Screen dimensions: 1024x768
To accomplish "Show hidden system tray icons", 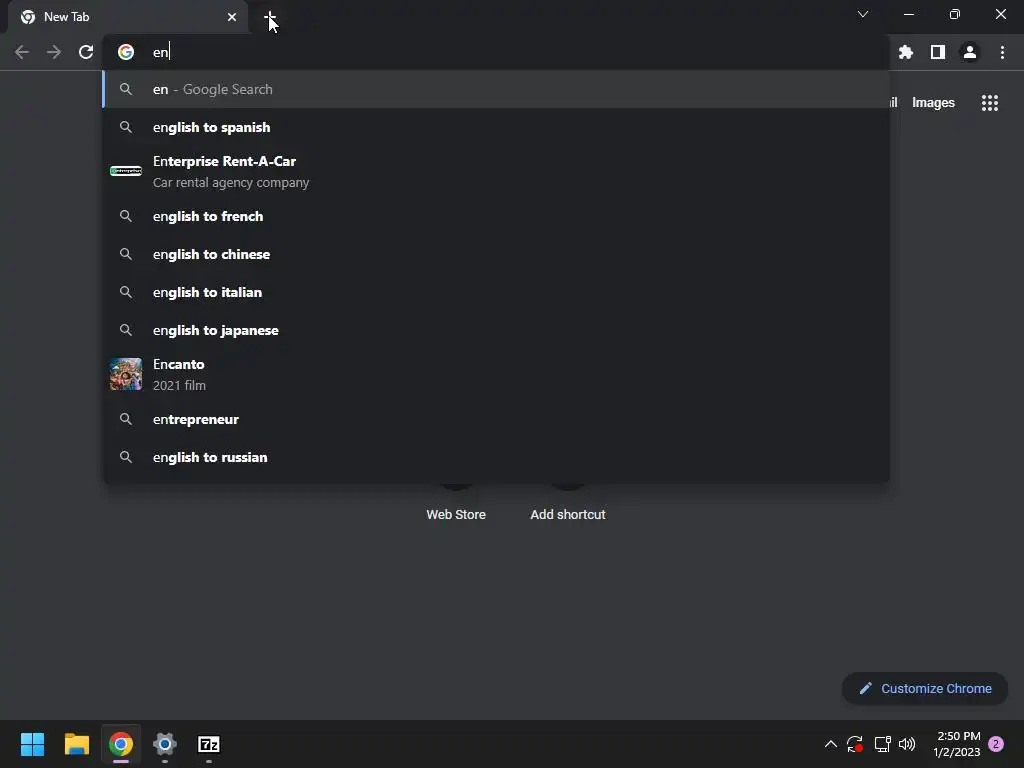I will tap(831, 744).
